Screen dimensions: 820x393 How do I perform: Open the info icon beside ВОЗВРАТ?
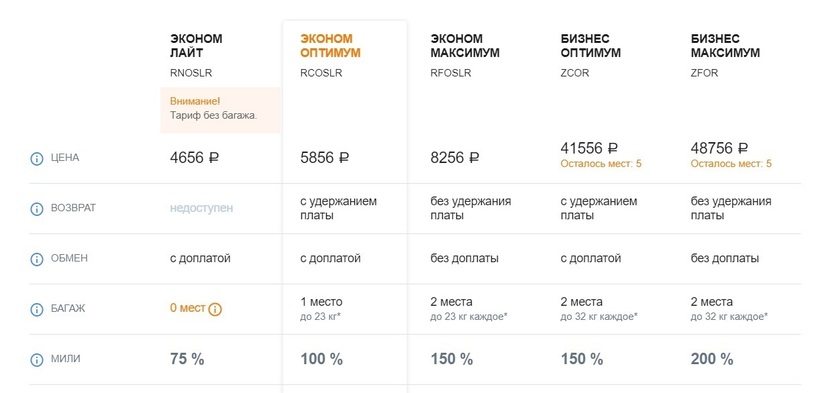[37, 209]
